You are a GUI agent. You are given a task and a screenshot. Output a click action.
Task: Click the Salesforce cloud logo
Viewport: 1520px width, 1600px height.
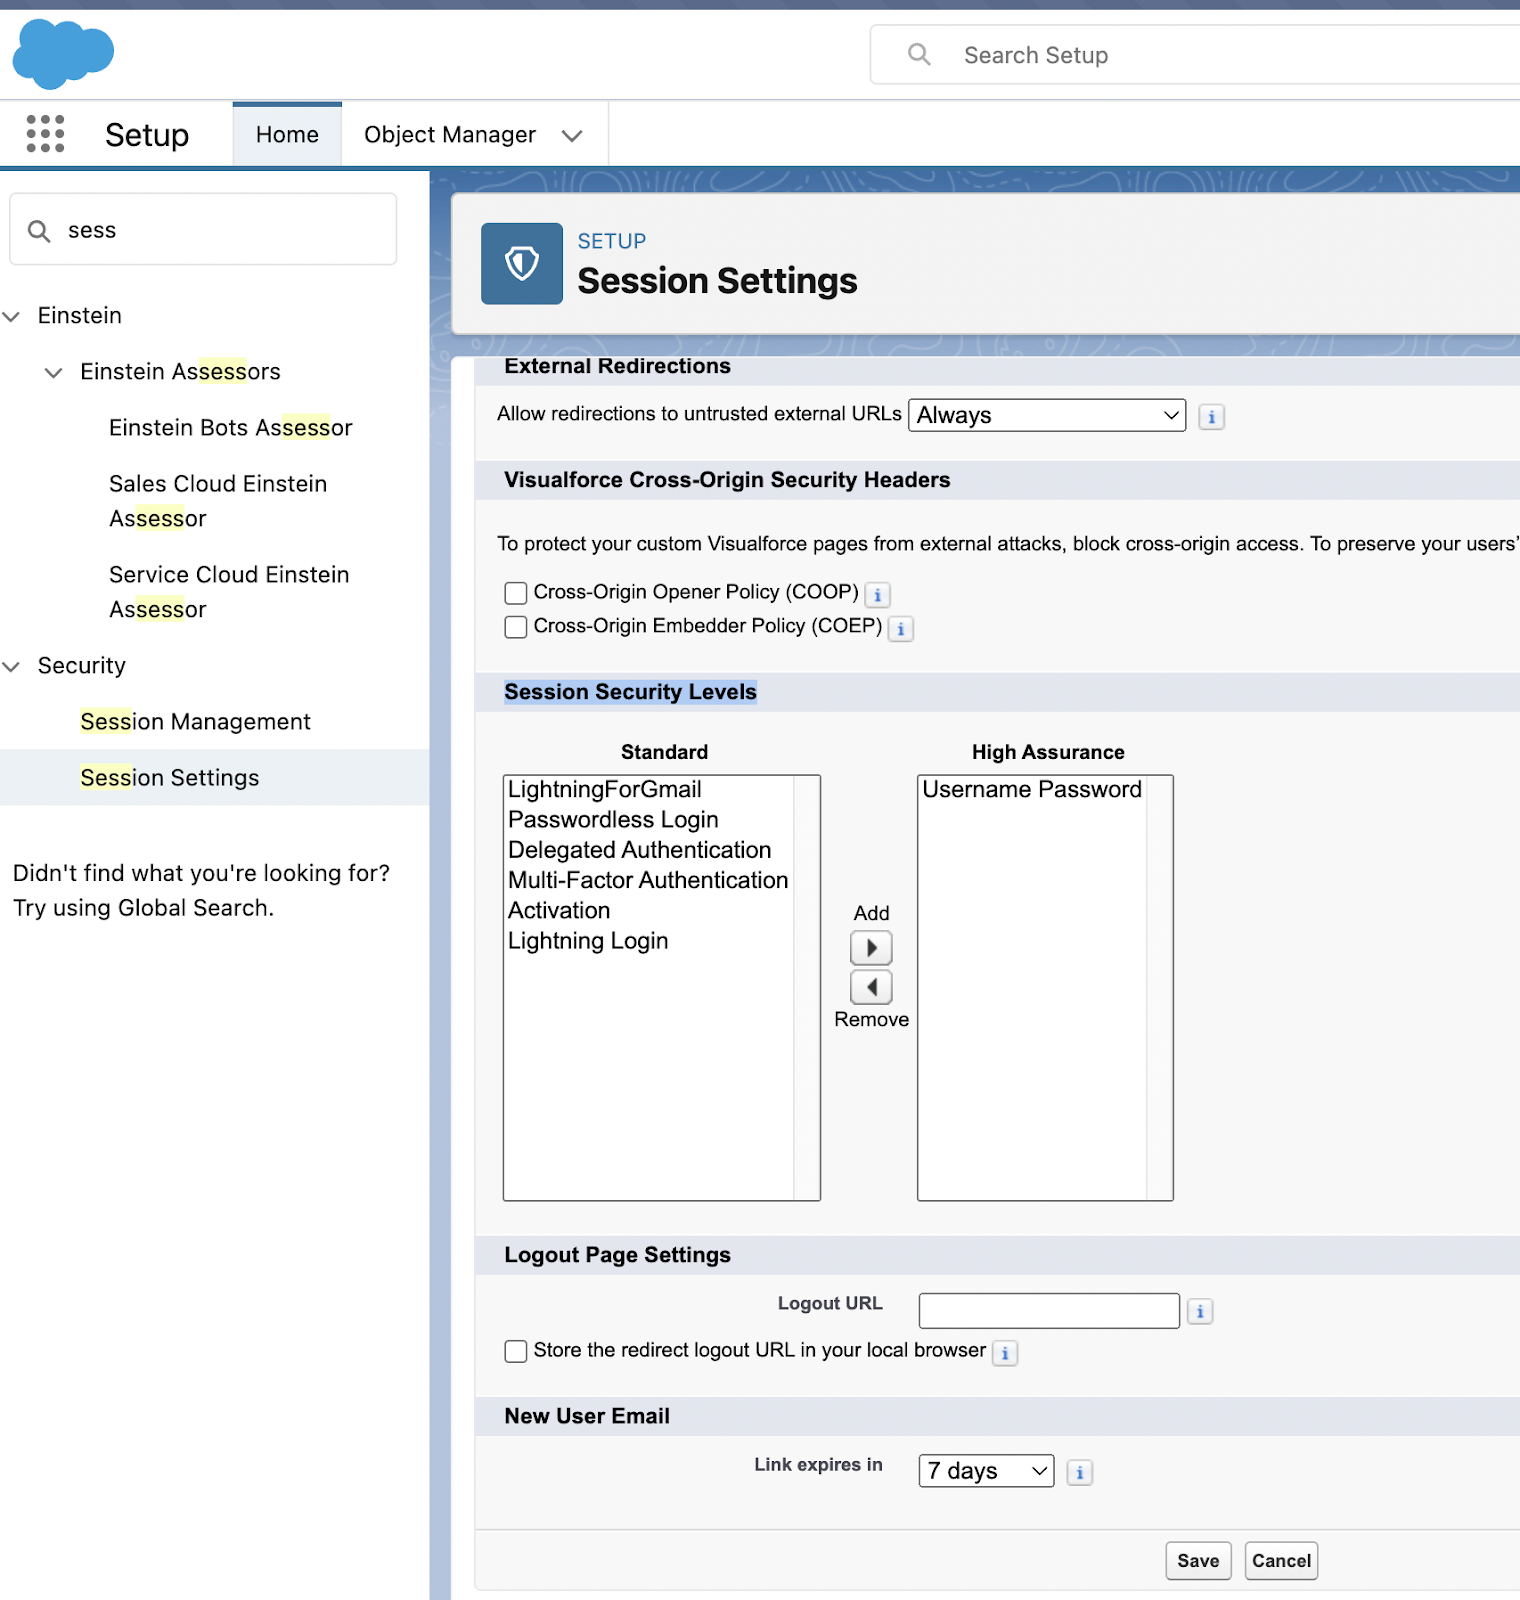[63, 53]
